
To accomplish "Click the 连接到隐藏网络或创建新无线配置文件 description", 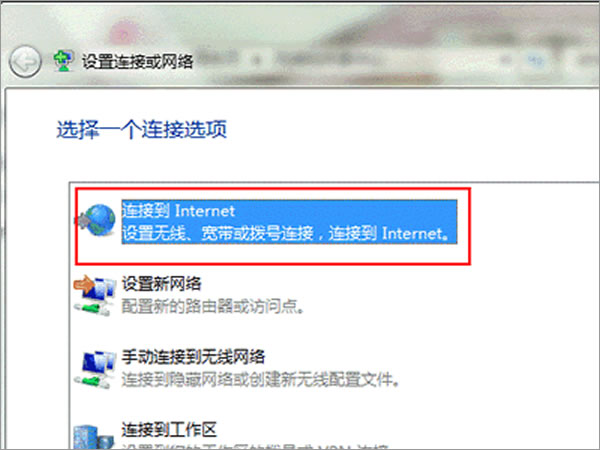I will [261, 379].
